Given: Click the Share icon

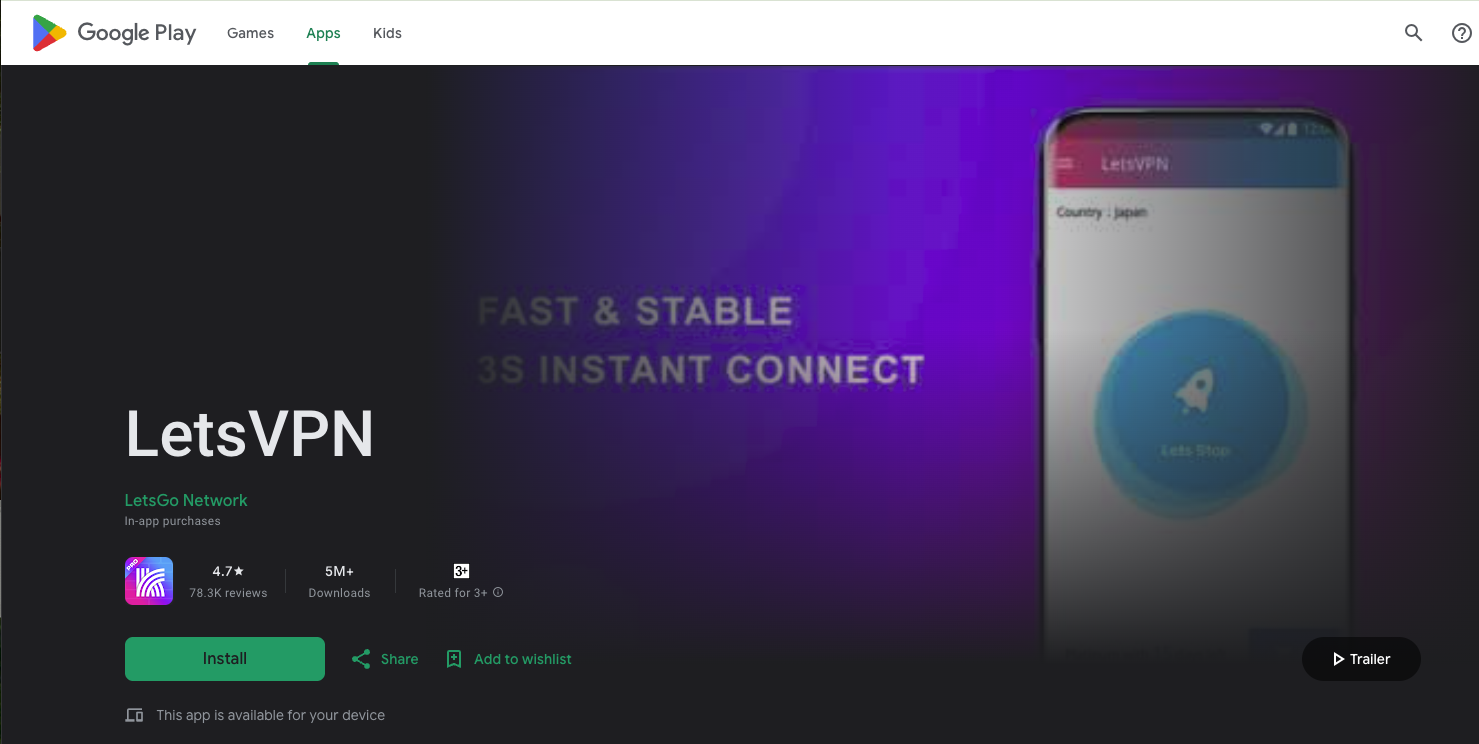Looking at the screenshot, I should (361, 659).
